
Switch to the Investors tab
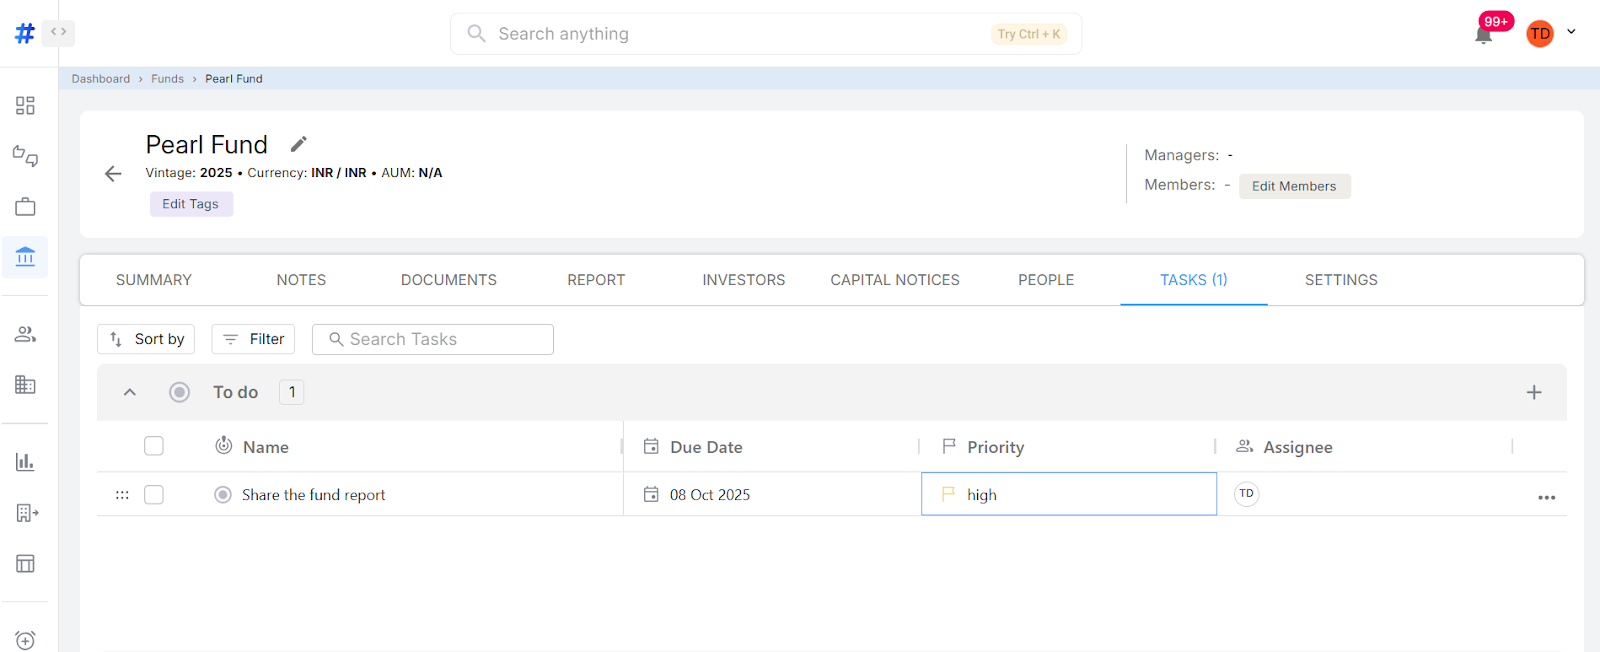(743, 280)
